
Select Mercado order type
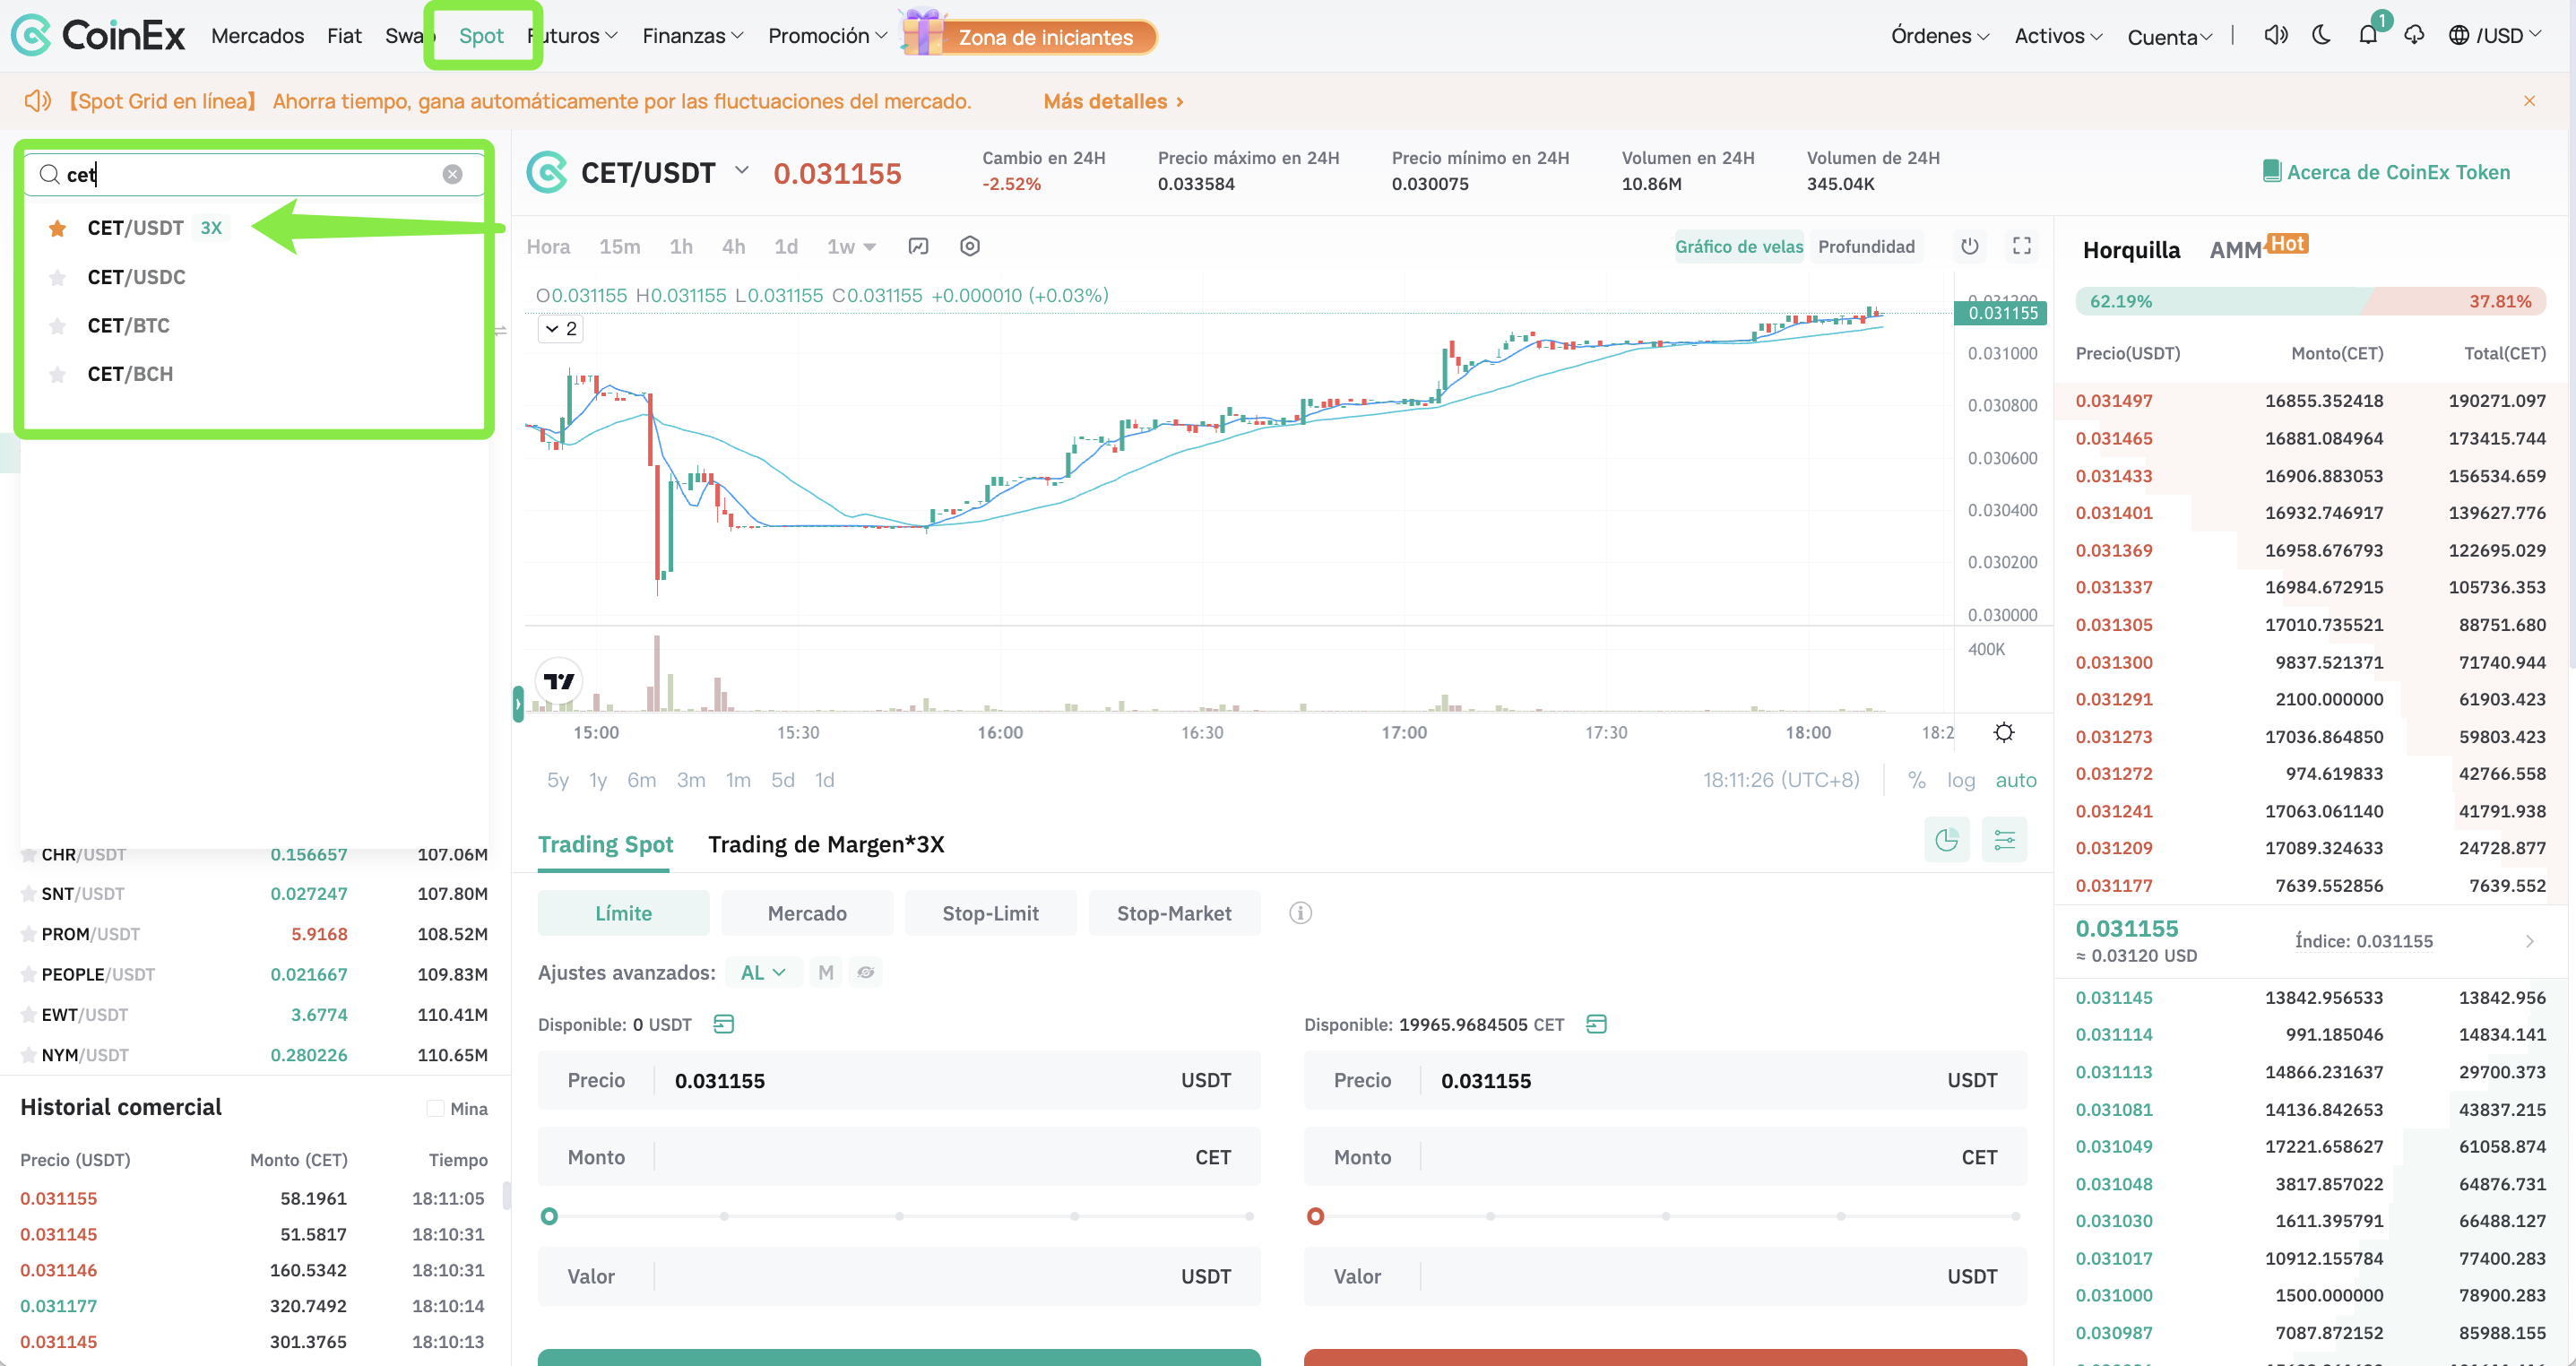pos(807,913)
